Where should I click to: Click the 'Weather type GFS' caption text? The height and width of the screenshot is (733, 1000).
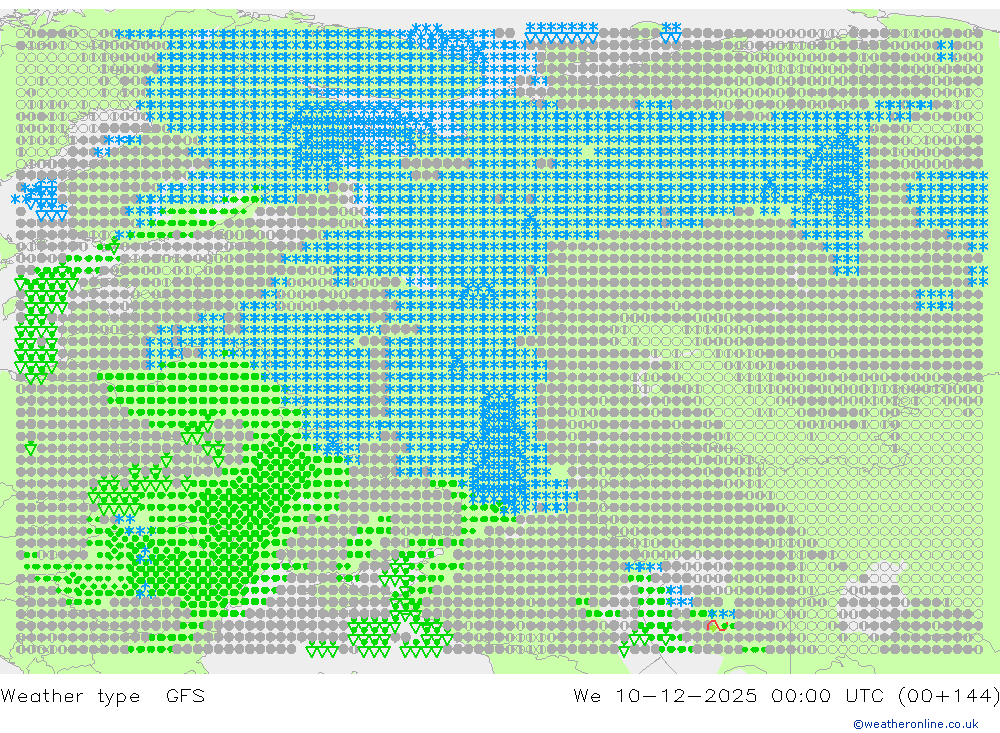point(103,695)
